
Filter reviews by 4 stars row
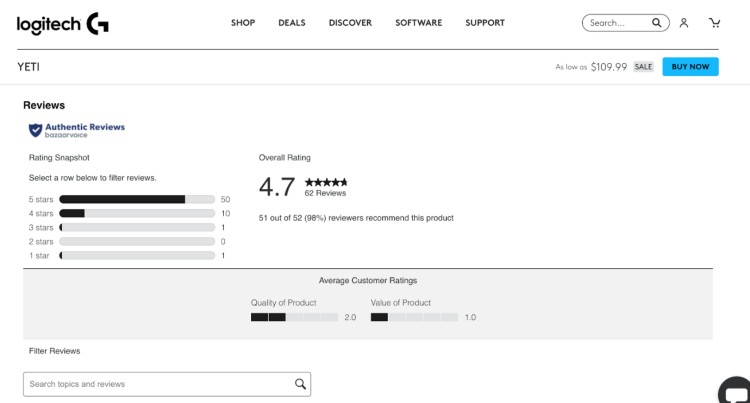(129, 213)
